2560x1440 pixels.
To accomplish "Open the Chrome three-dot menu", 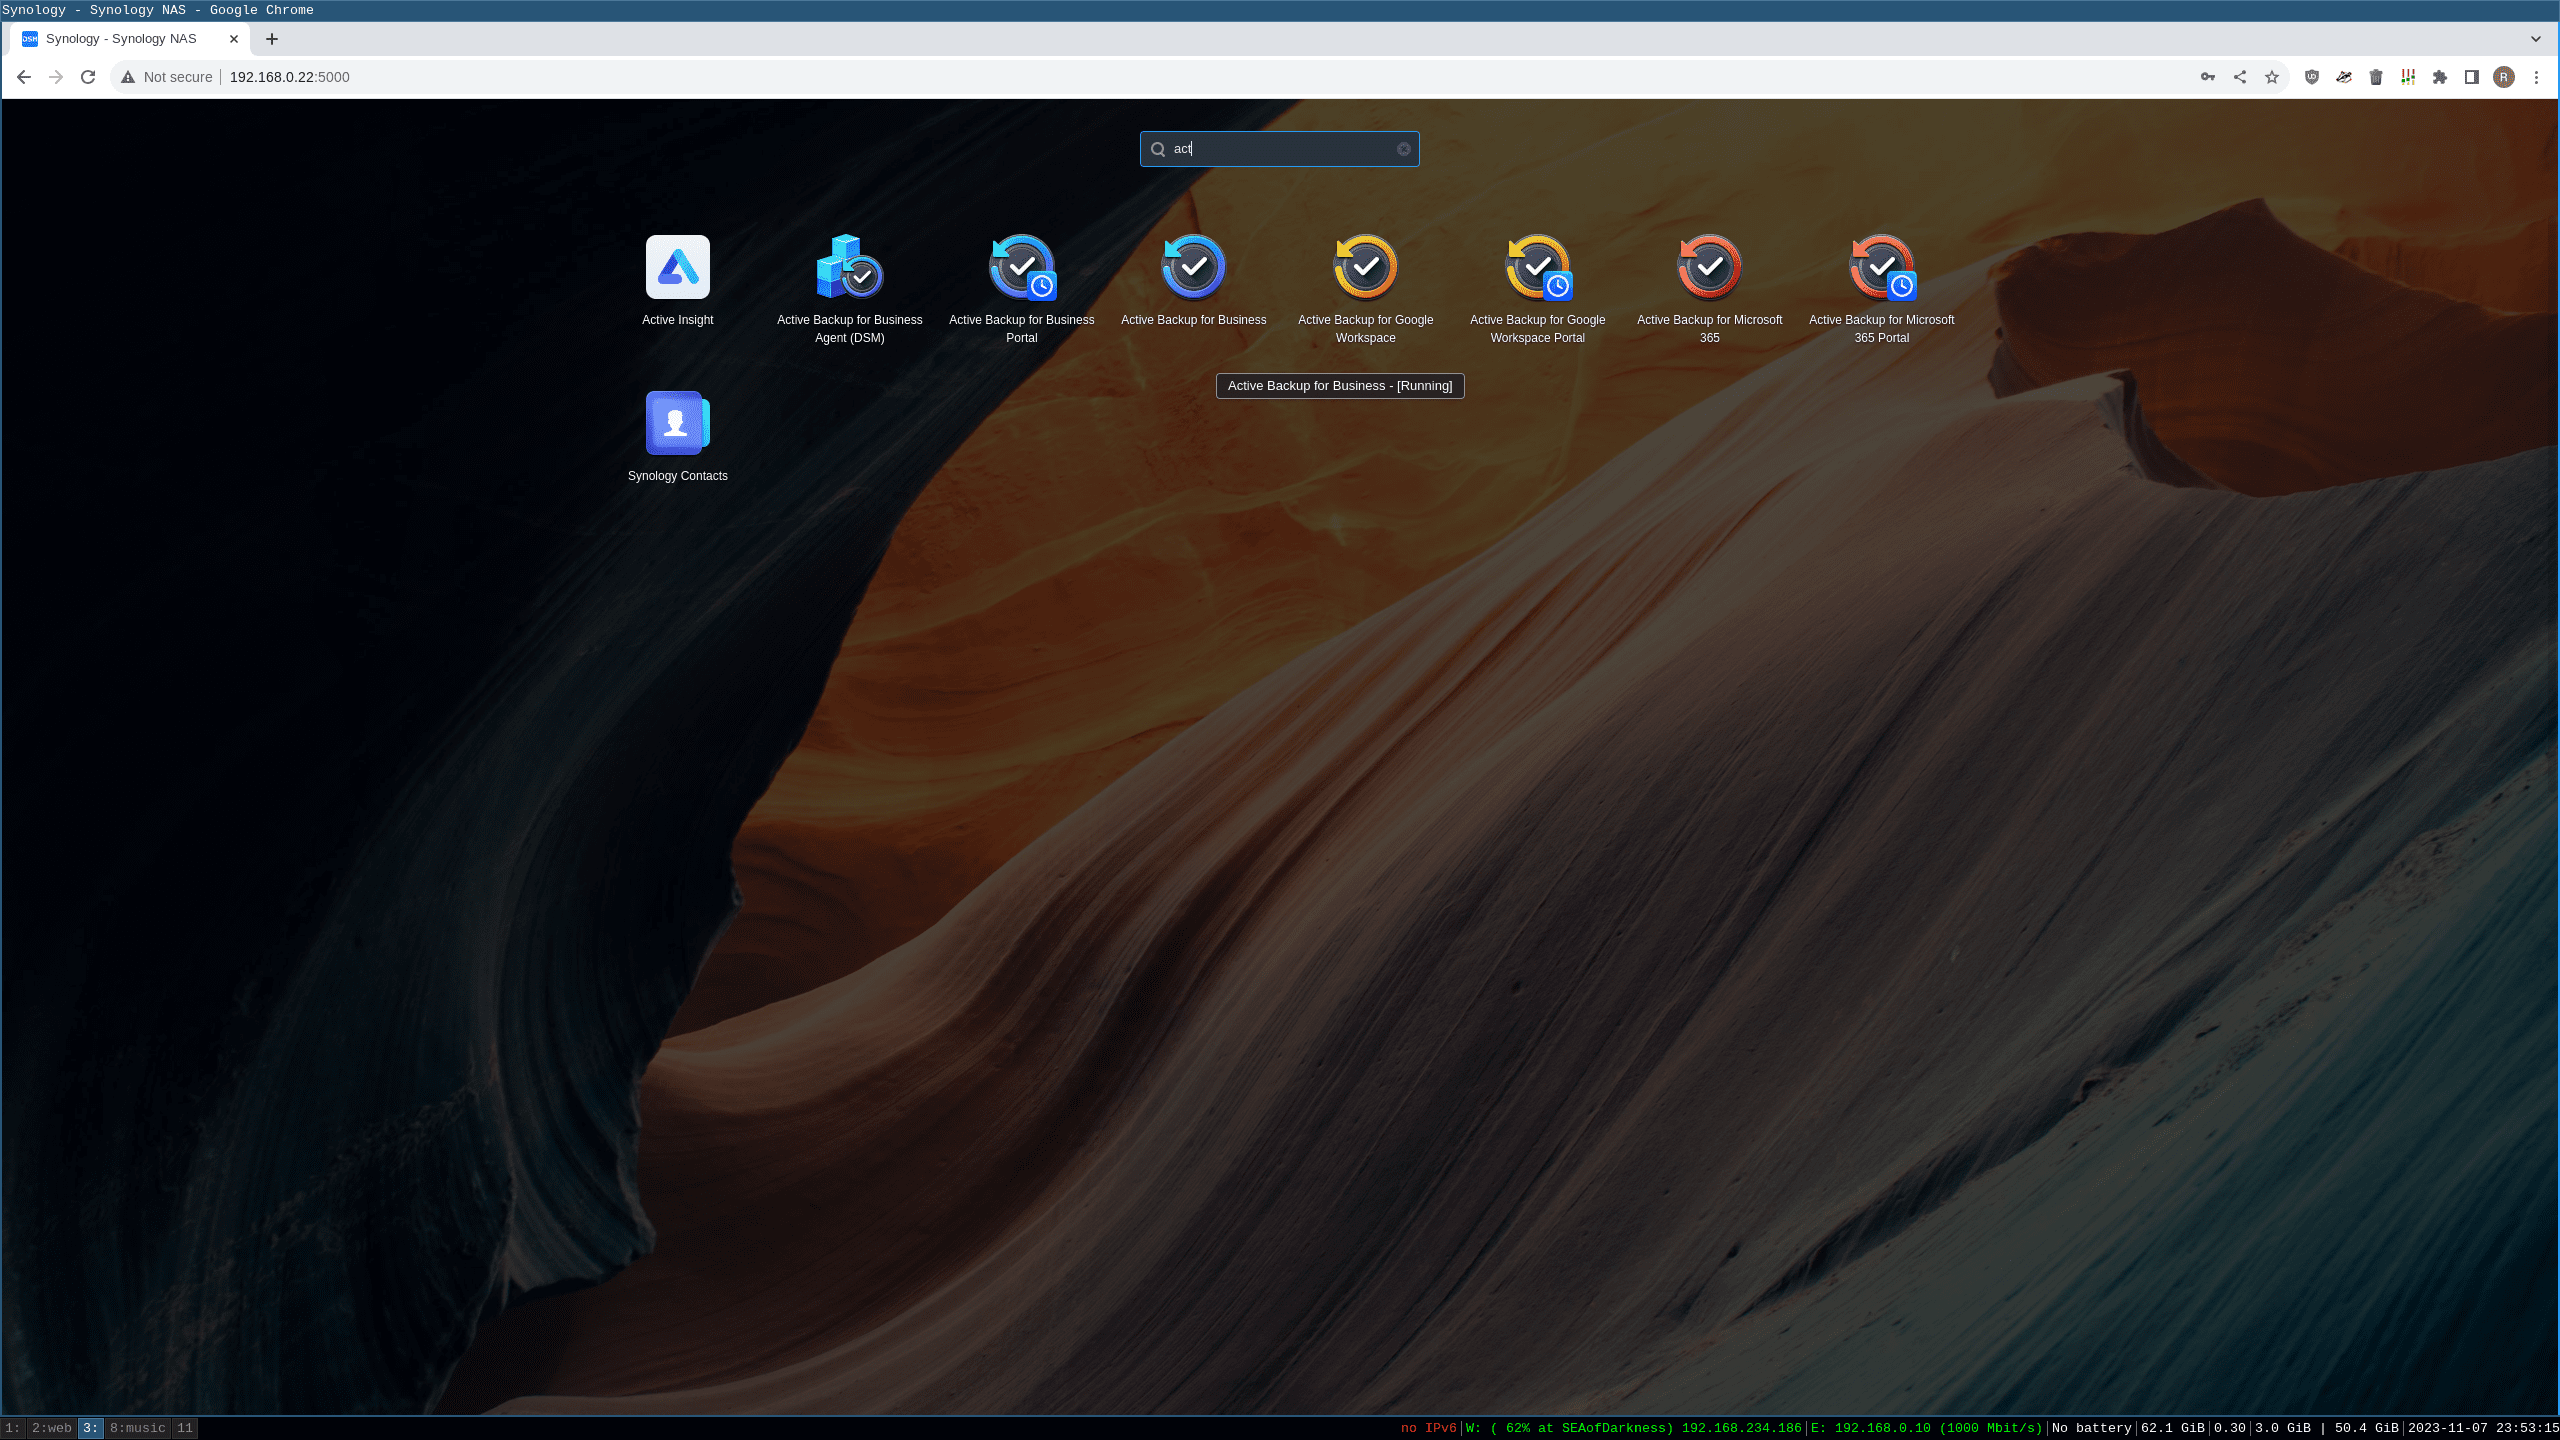I will [2536, 77].
